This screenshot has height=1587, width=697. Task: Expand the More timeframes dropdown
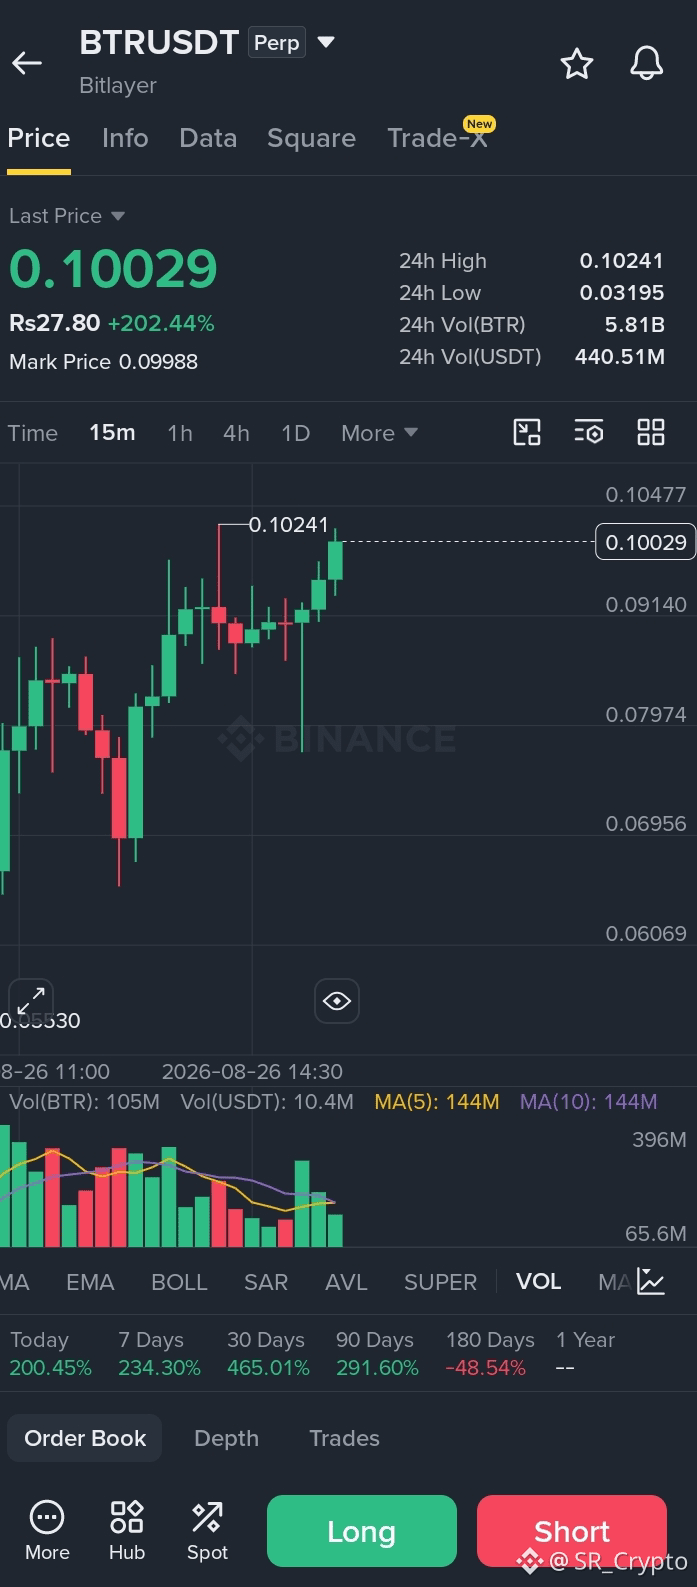pos(379,433)
